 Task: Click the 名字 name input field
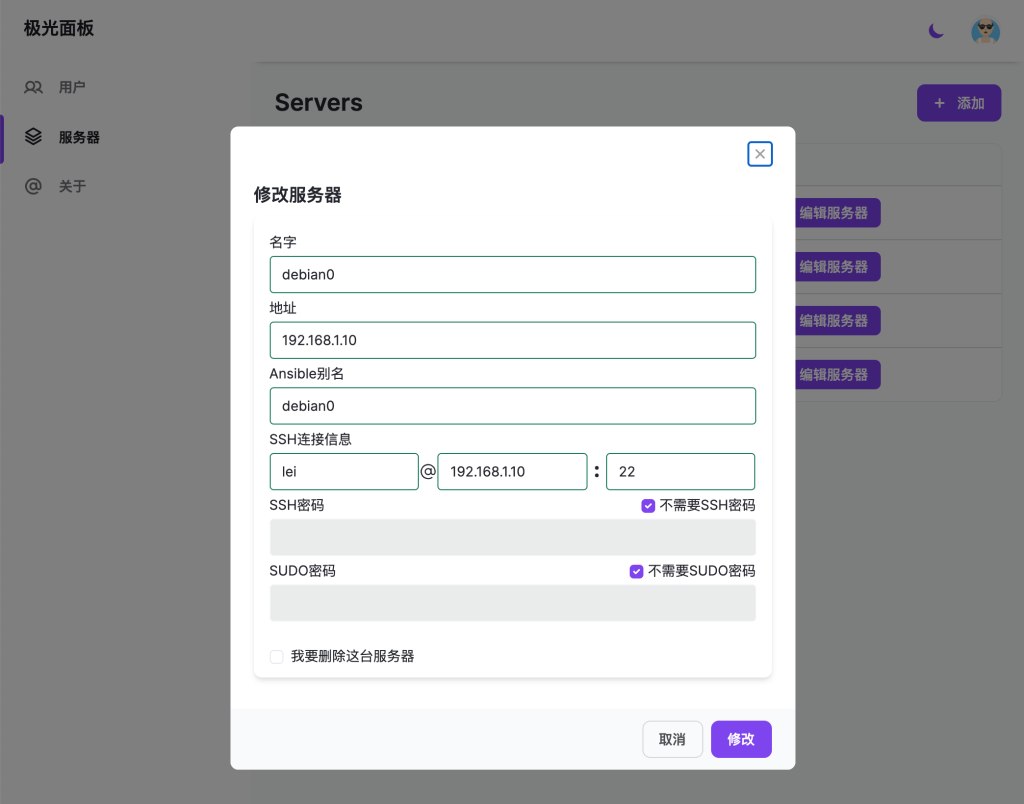click(x=512, y=274)
